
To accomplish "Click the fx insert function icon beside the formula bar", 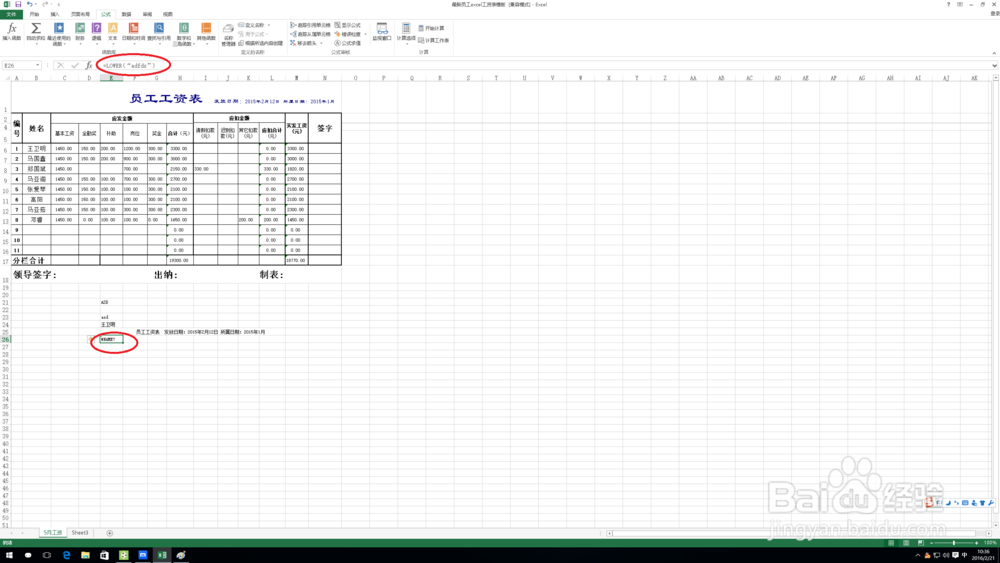I will click(89, 65).
